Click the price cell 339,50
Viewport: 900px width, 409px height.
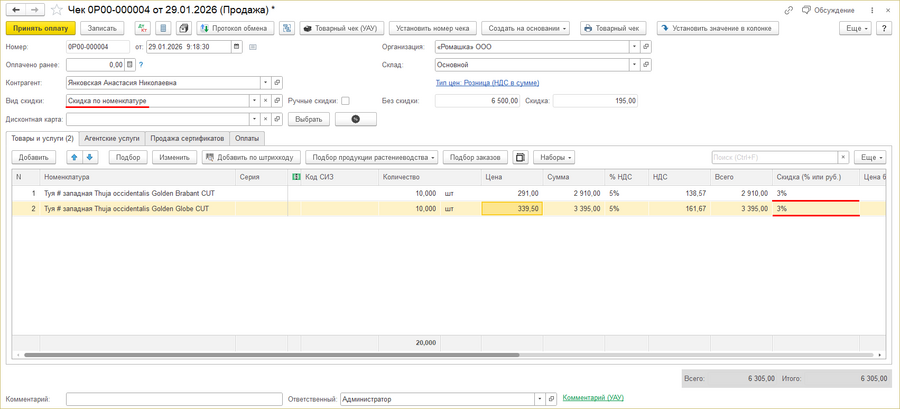(x=512, y=209)
